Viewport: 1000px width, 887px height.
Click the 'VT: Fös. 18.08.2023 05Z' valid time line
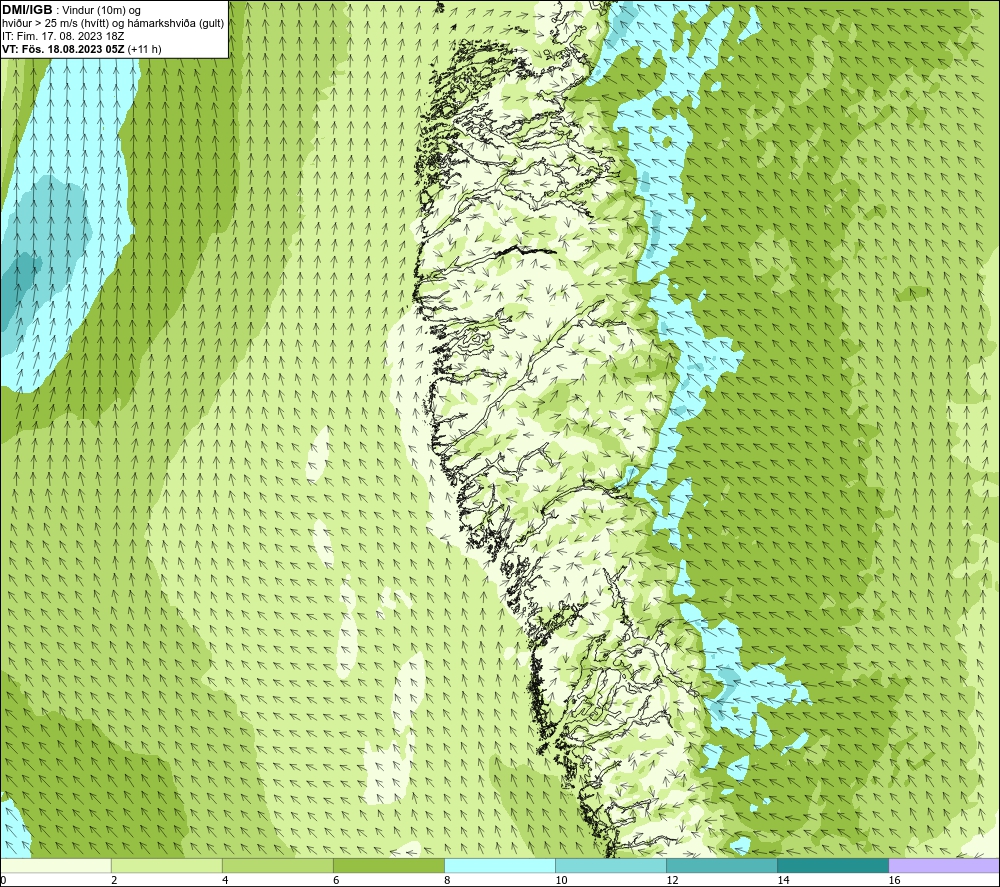82,49
